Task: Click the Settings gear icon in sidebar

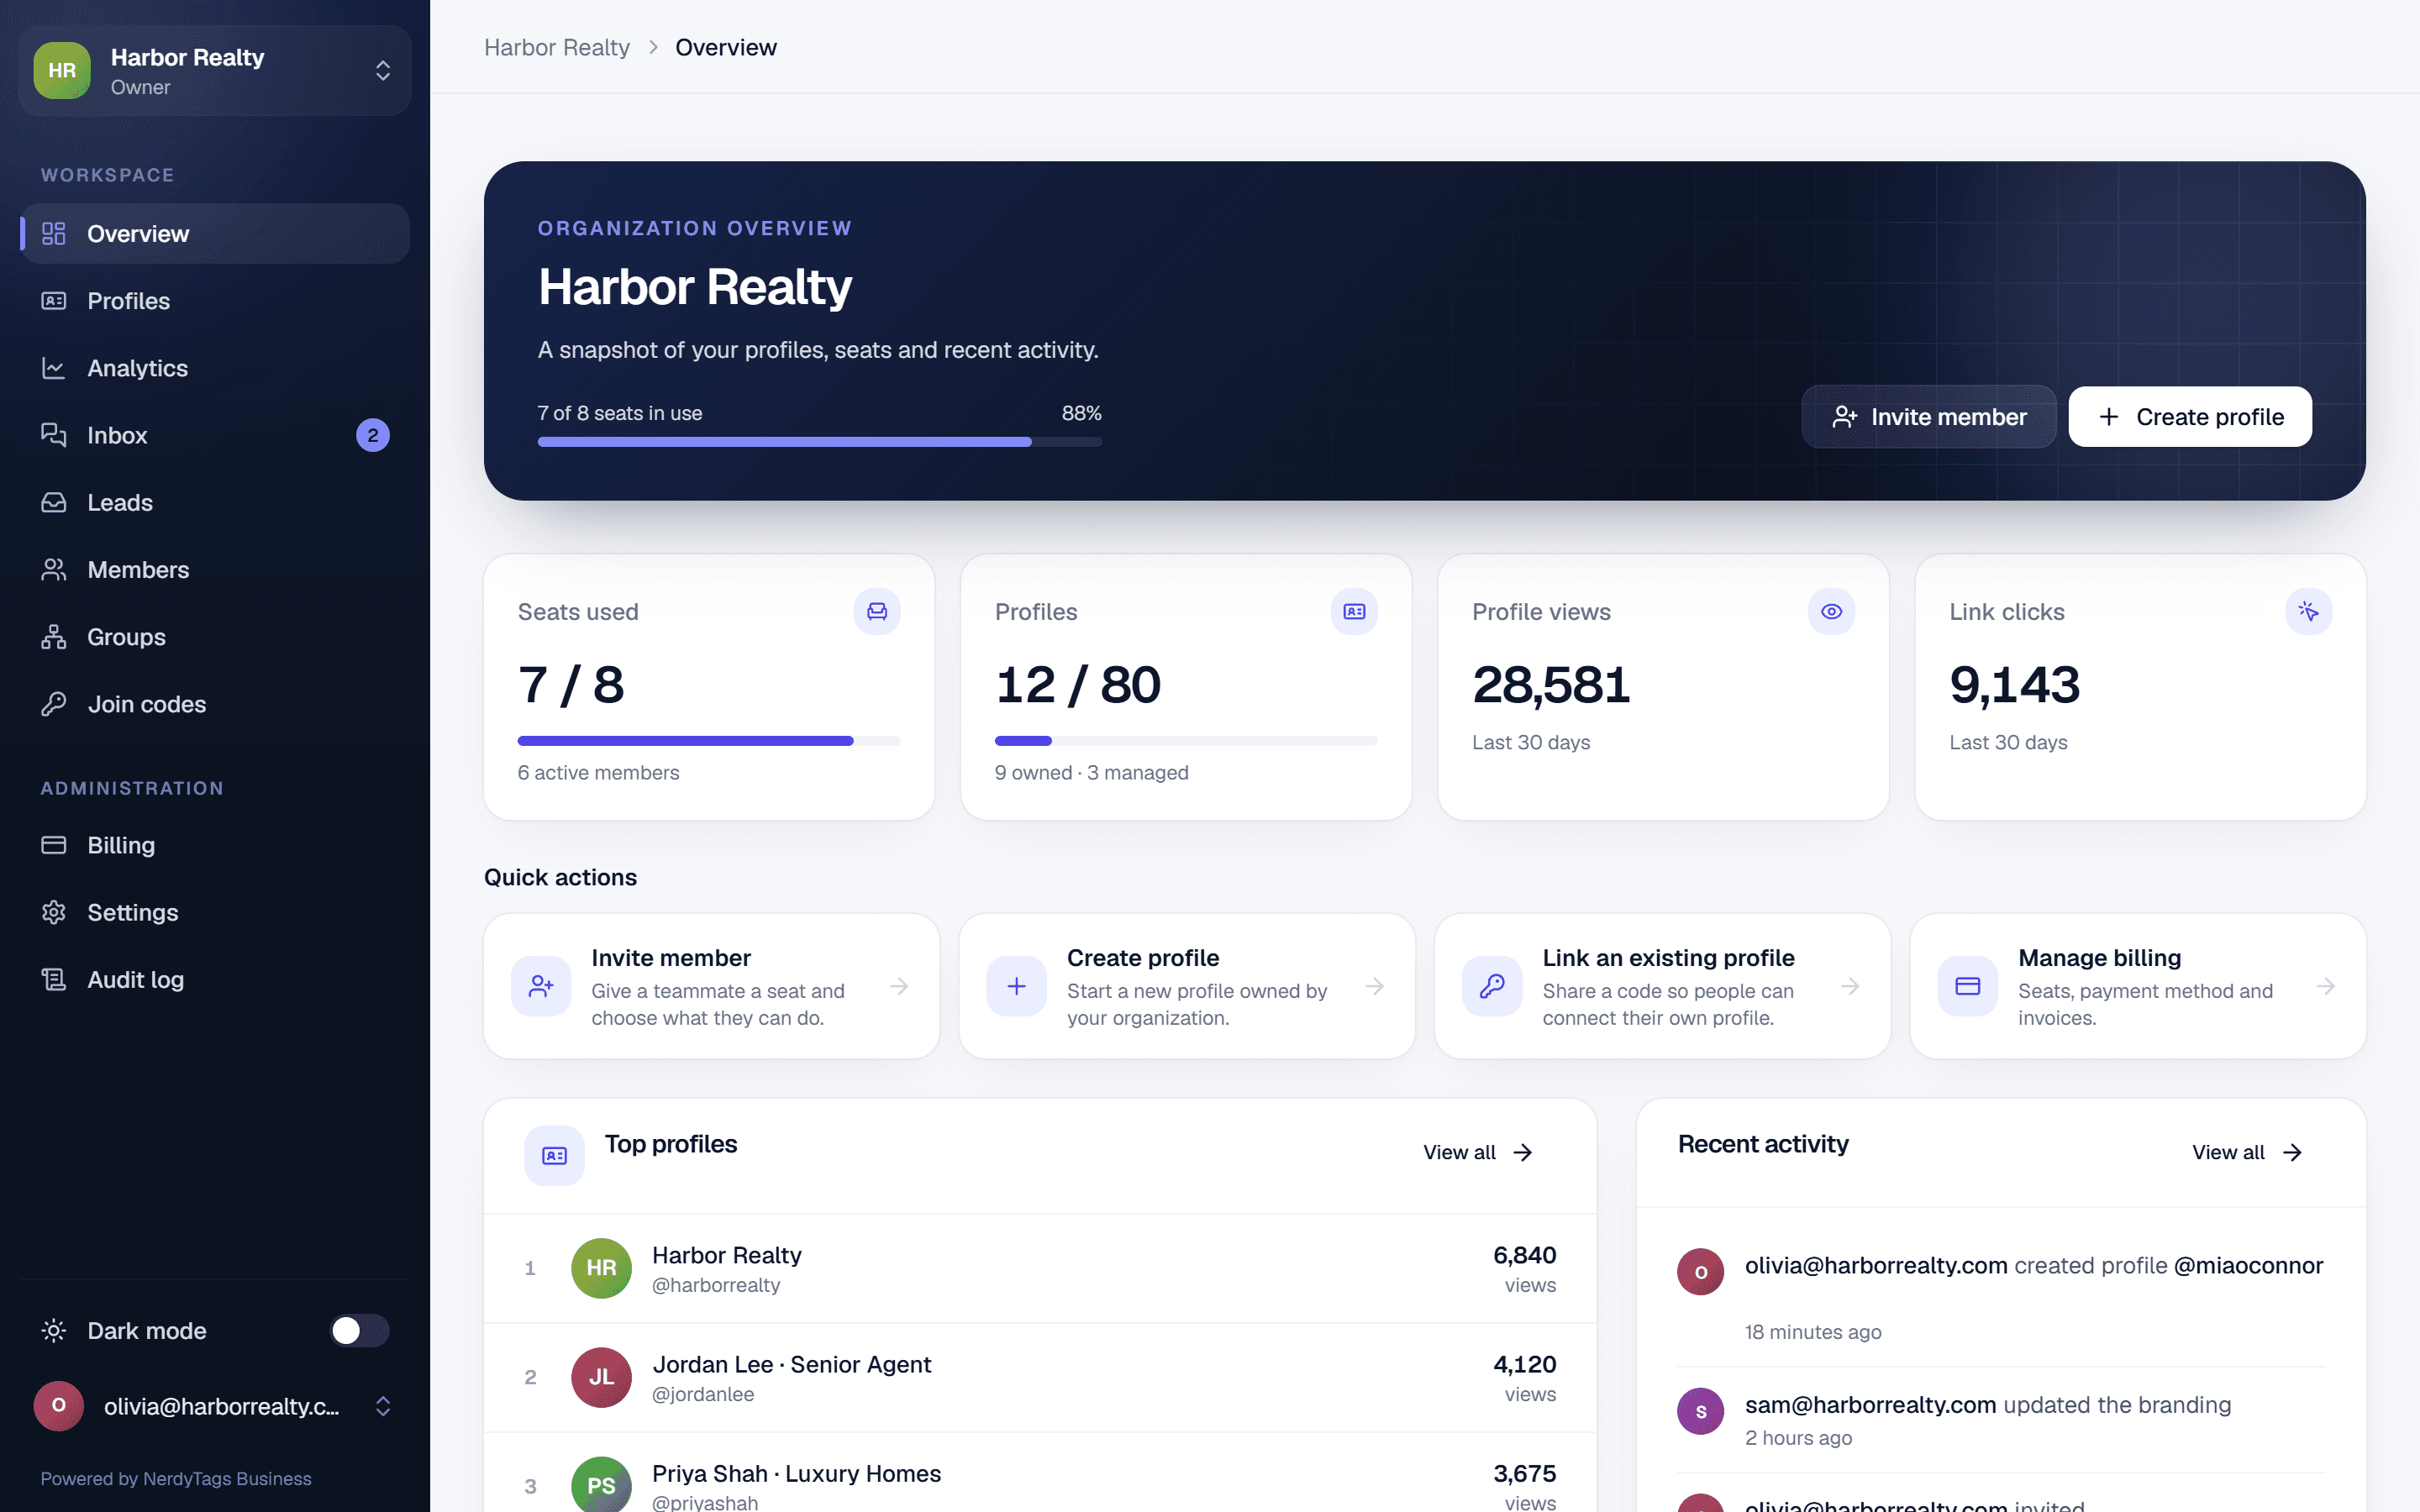Action: tap(54, 912)
